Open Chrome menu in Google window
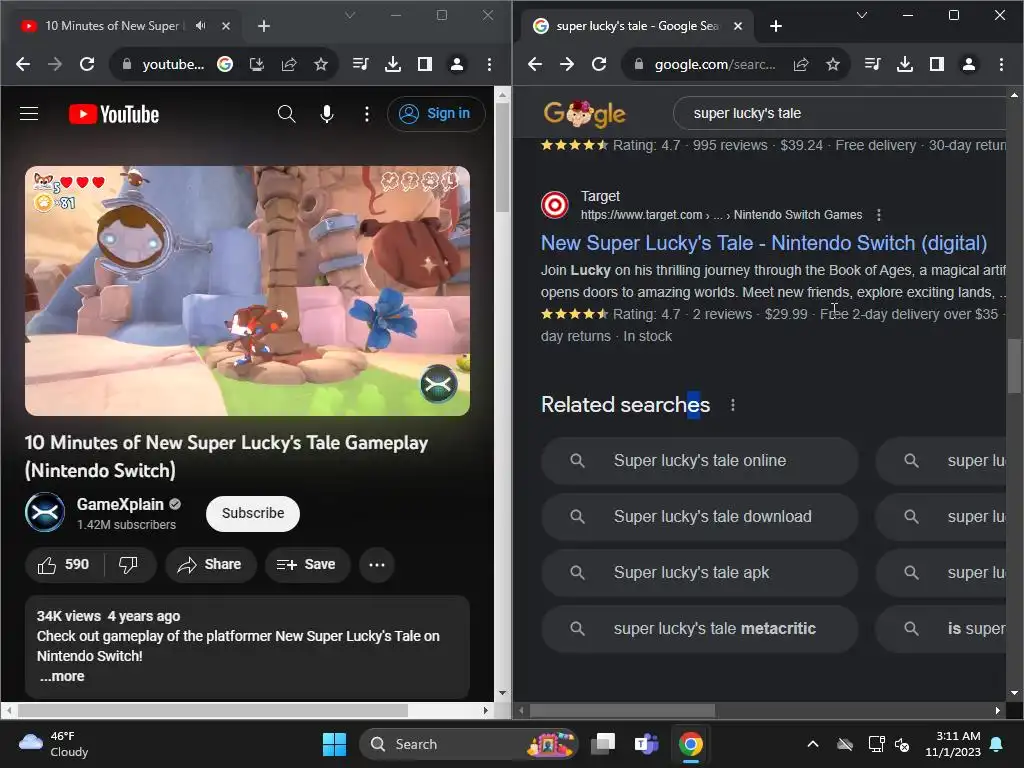Screen dimensions: 1024x768 (x=1001, y=64)
